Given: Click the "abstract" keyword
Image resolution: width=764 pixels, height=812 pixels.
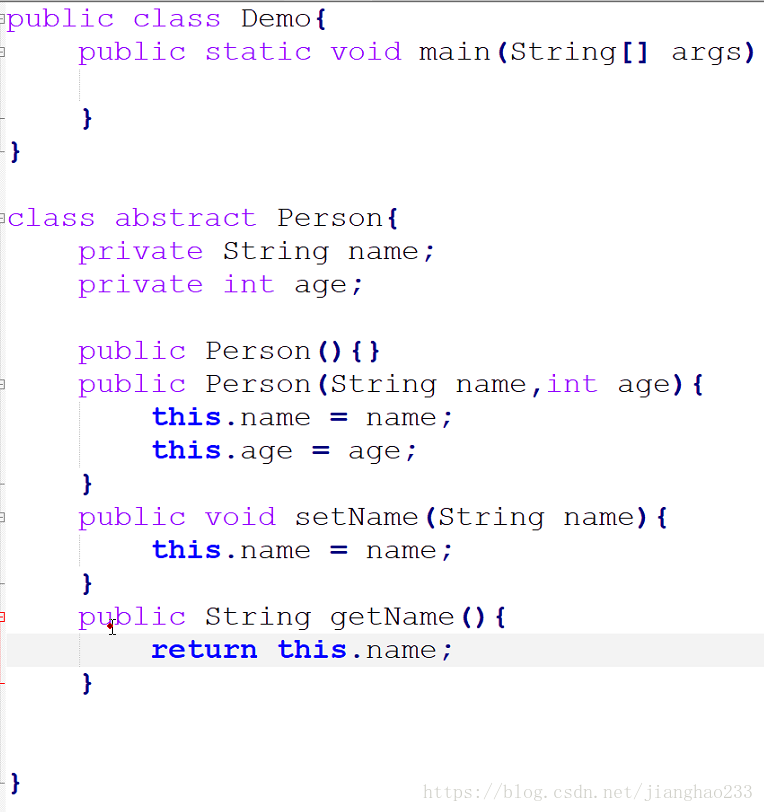Looking at the screenshot, I should coord(186,218).
